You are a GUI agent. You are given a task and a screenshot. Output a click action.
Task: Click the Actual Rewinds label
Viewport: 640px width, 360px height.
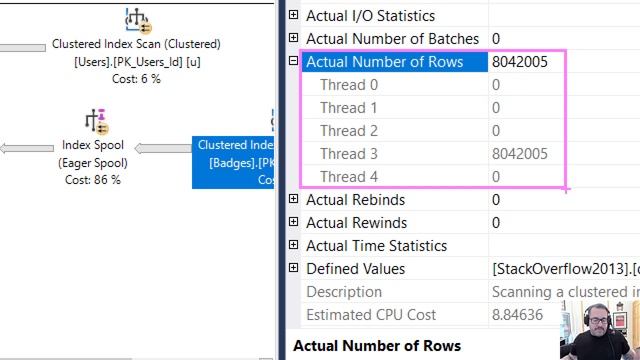(356, 223)
